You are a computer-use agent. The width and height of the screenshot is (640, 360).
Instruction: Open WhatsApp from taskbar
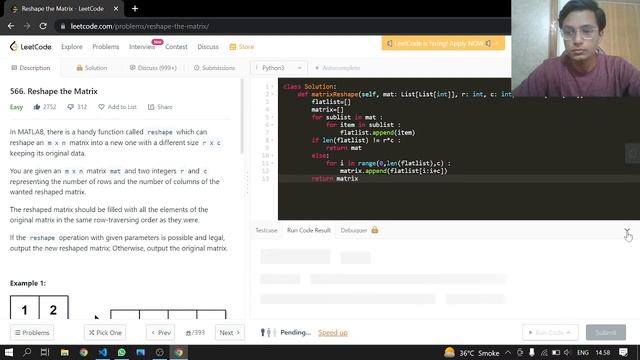[122, 352]
